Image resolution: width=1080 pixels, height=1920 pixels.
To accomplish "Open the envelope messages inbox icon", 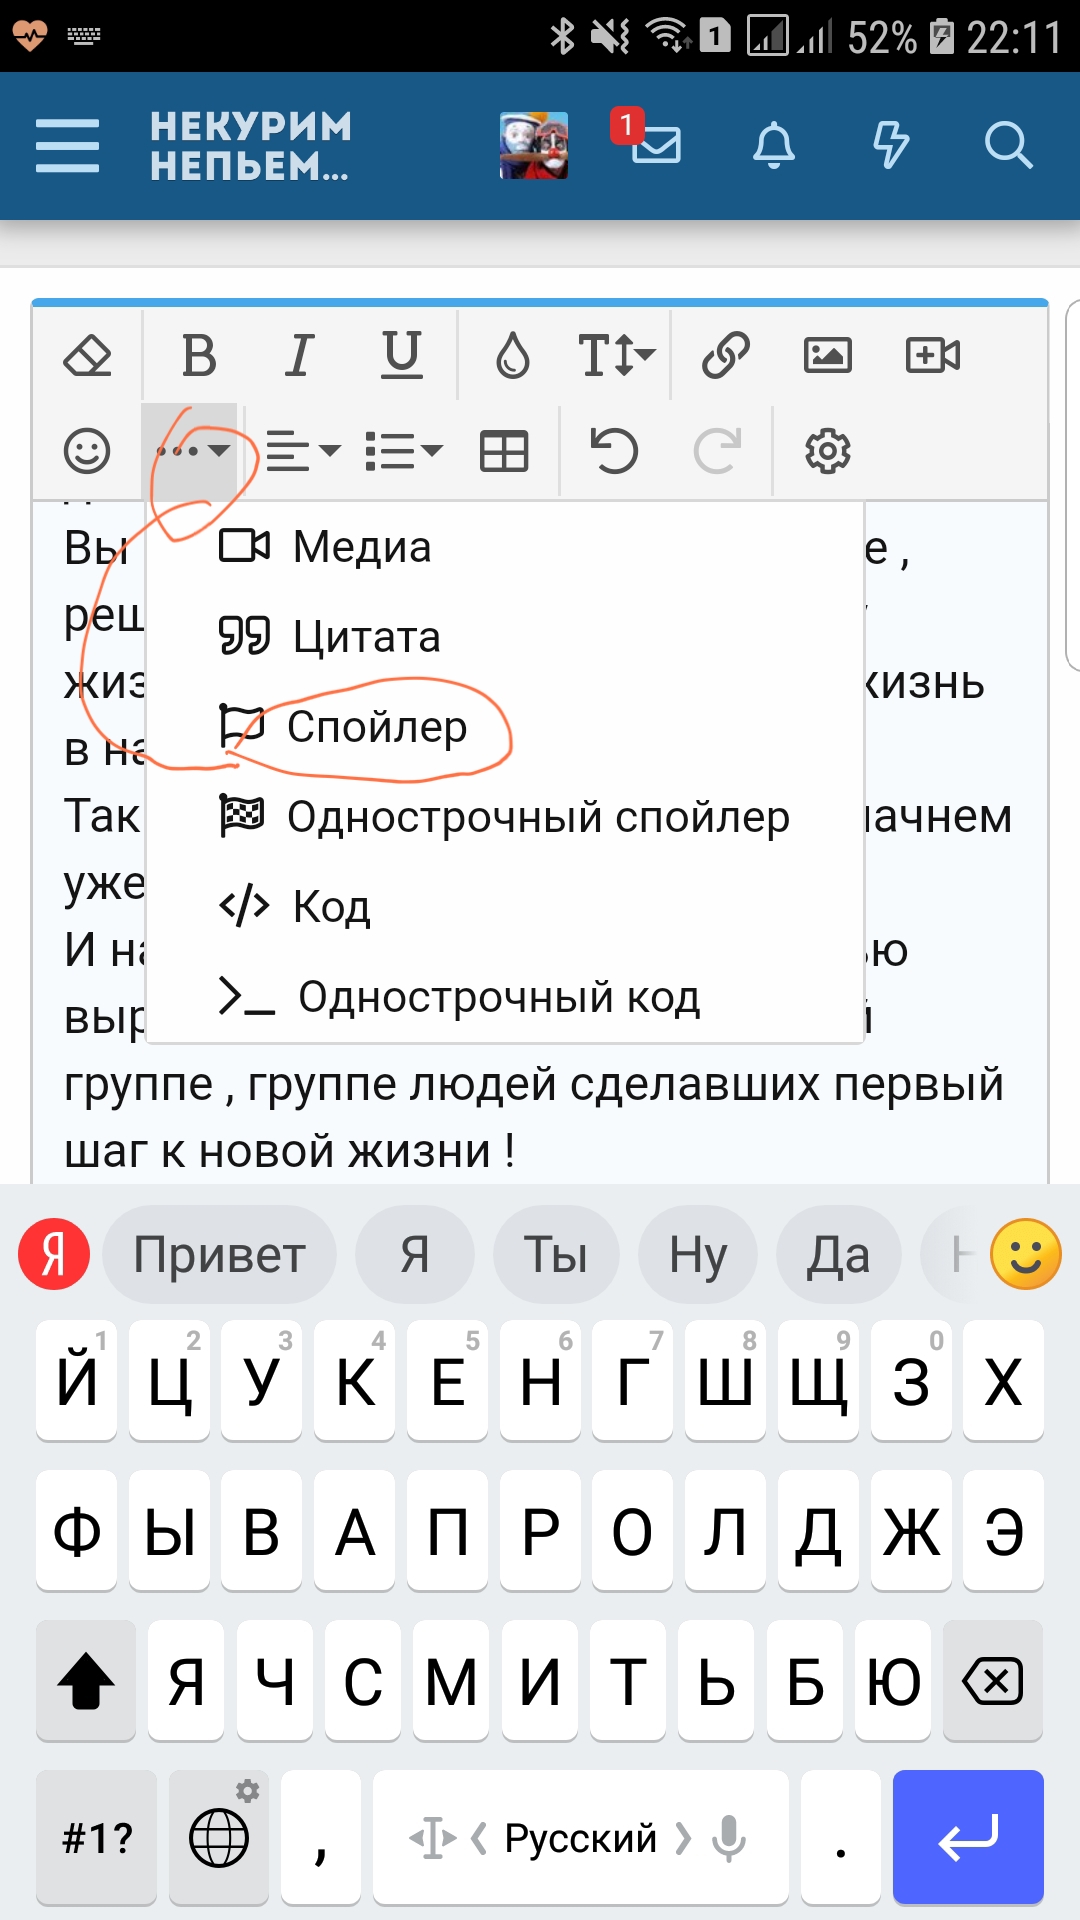I will coord(656,145).
